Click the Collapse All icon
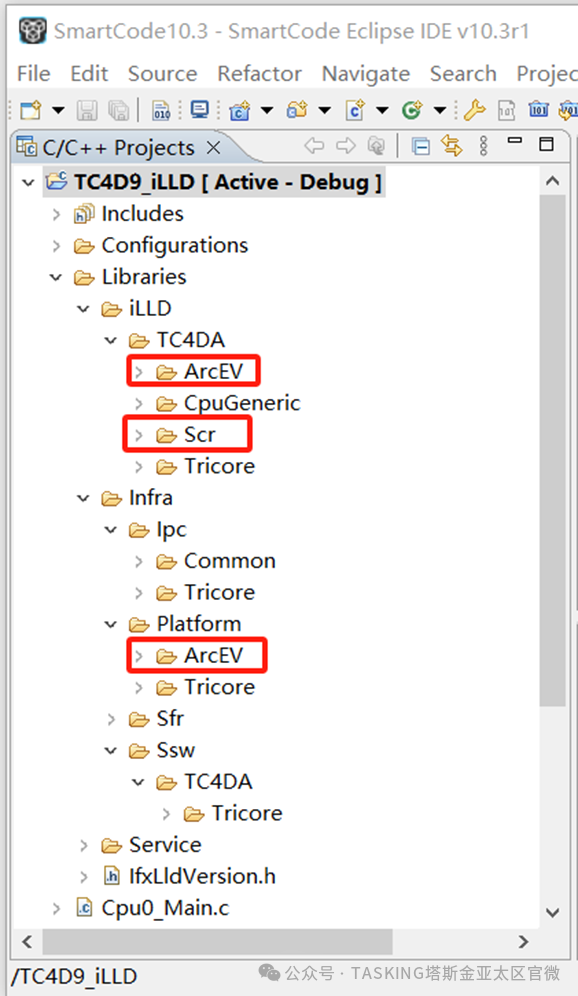 [420, 147]
